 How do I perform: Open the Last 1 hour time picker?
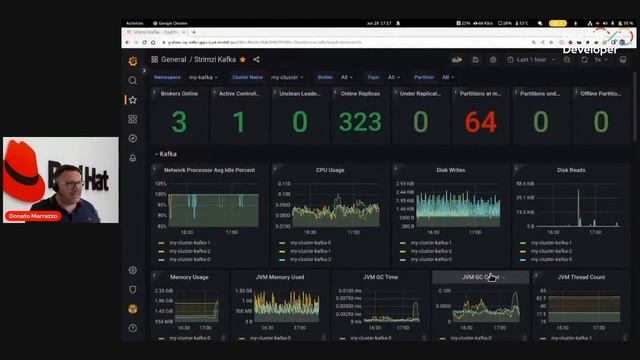click(x=532, y=60)
